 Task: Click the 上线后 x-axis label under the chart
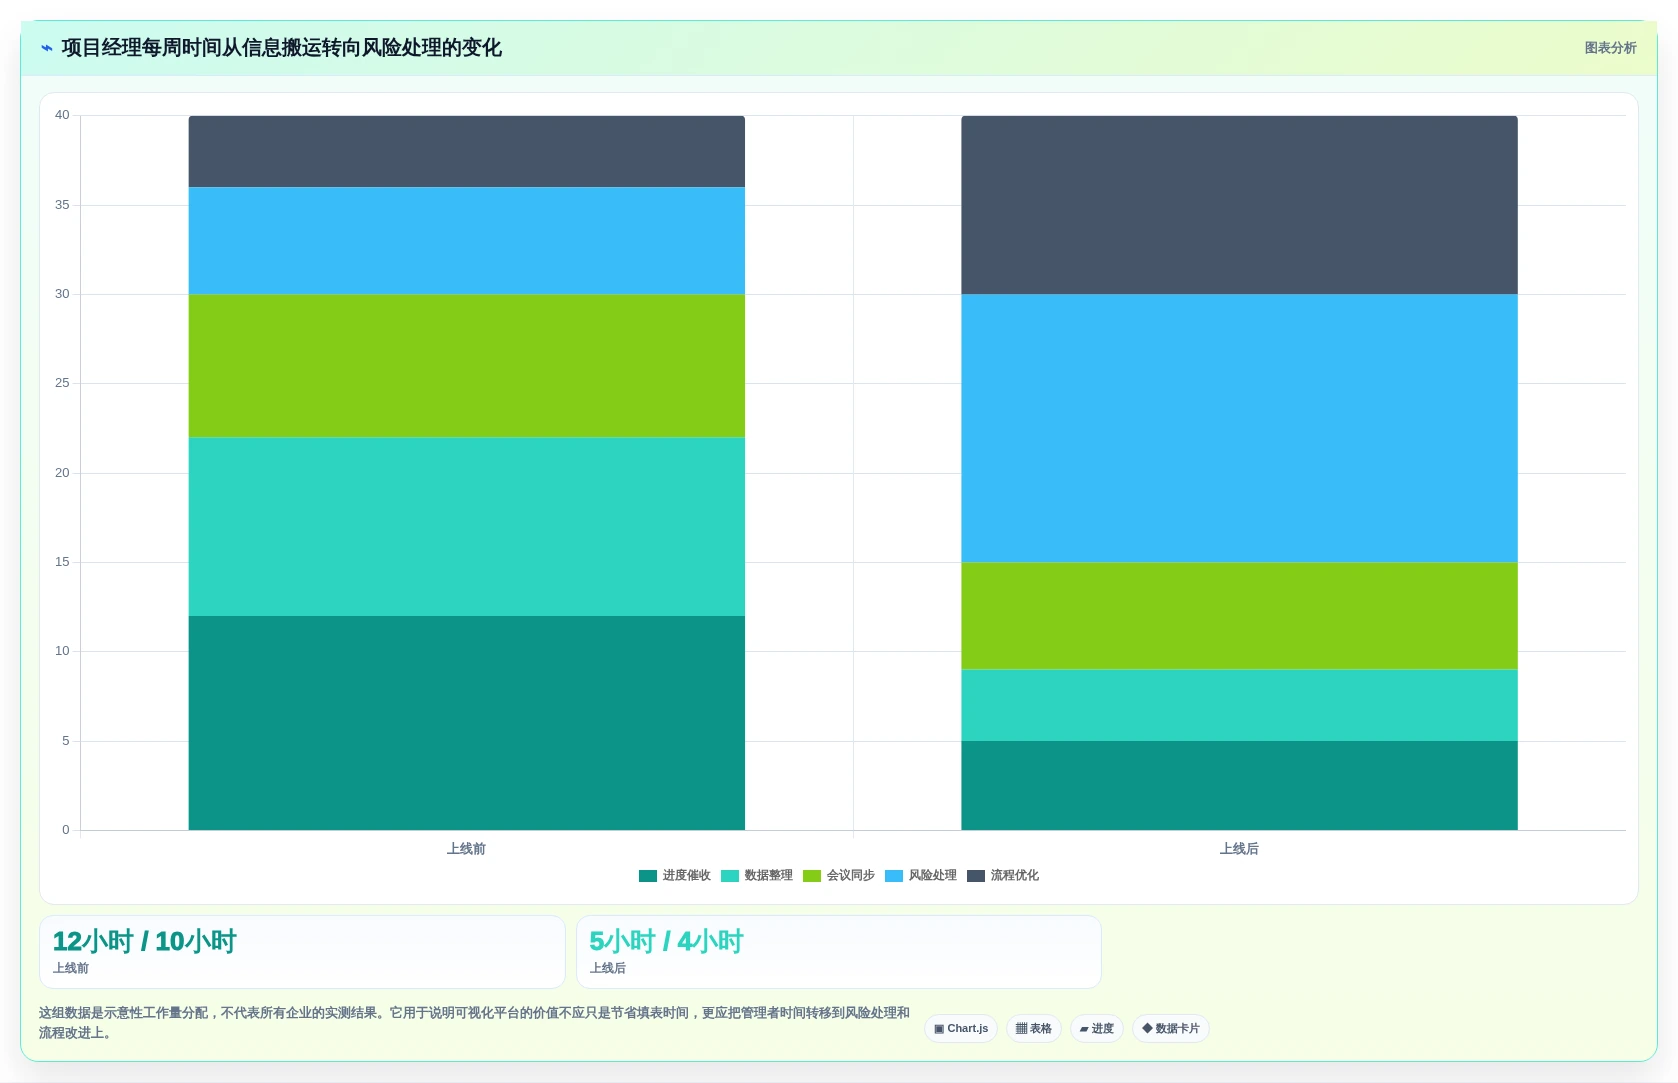[1239, 849]
